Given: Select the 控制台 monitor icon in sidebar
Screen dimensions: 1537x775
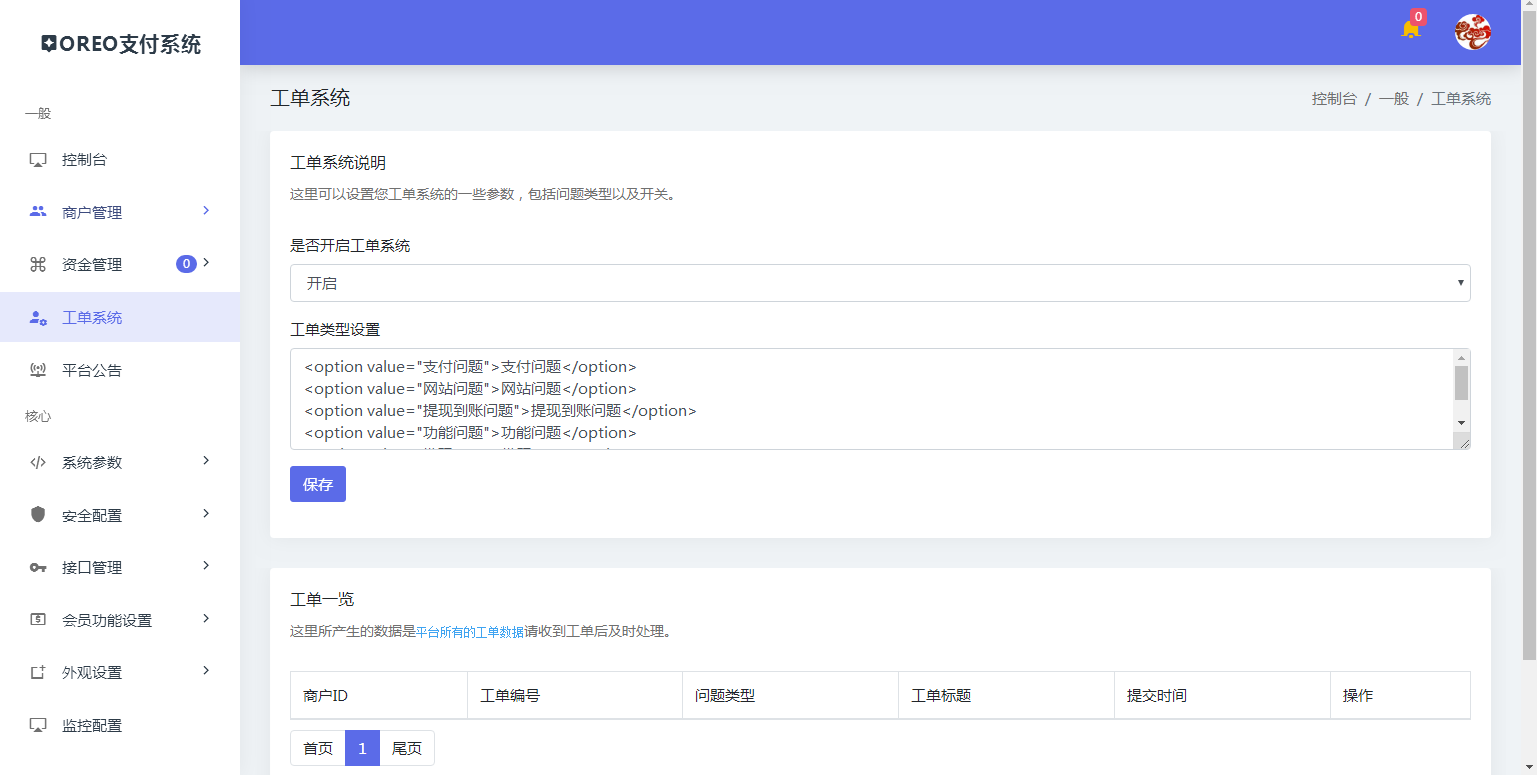Looking at the screenshot, I should click(x=37, y=159).
